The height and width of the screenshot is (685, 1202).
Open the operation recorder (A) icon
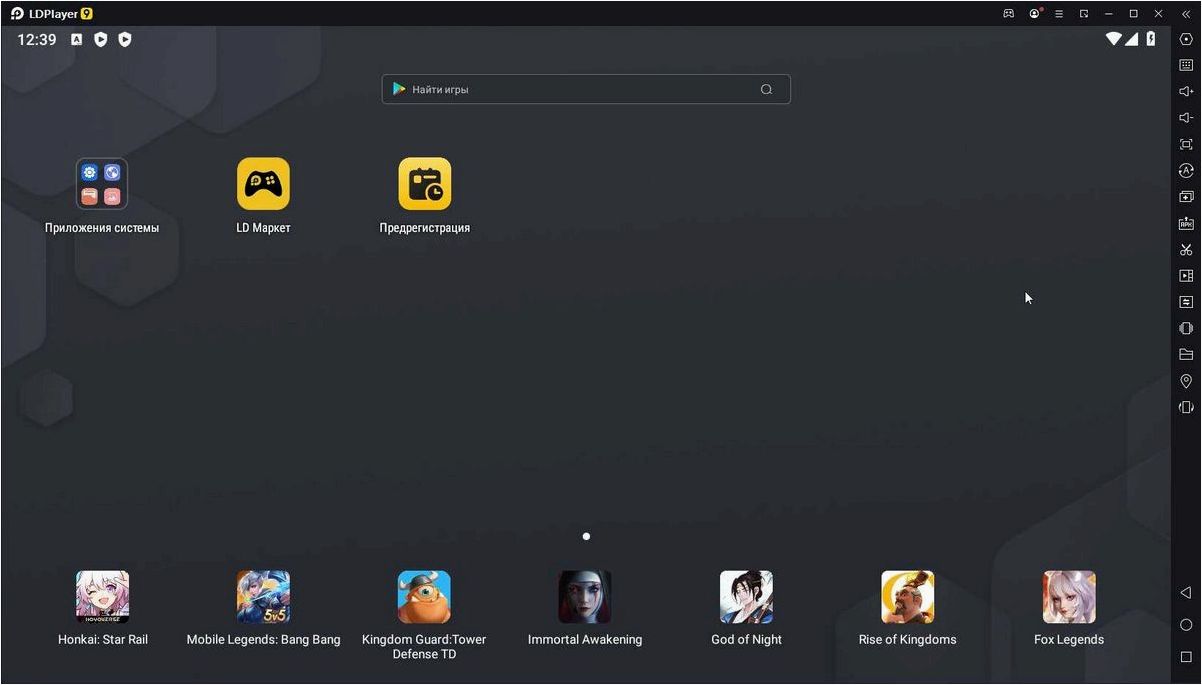[1186, 171]
